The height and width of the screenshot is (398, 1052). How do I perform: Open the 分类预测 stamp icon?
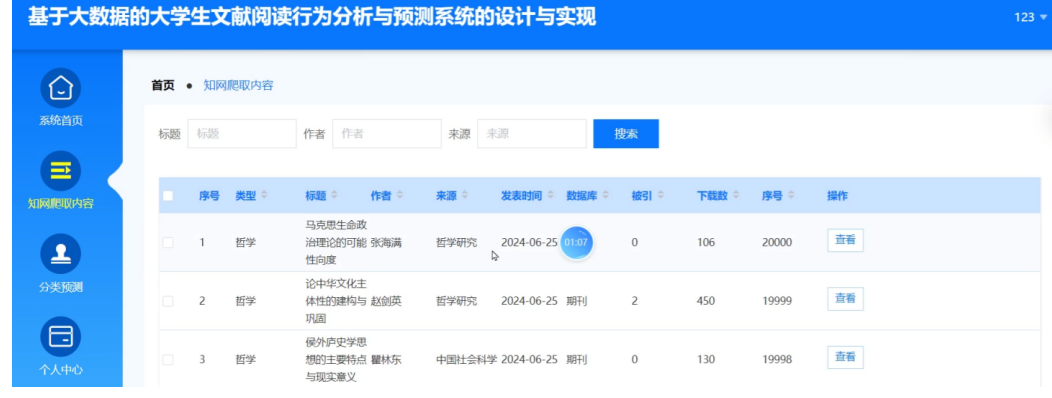(61, 254)
